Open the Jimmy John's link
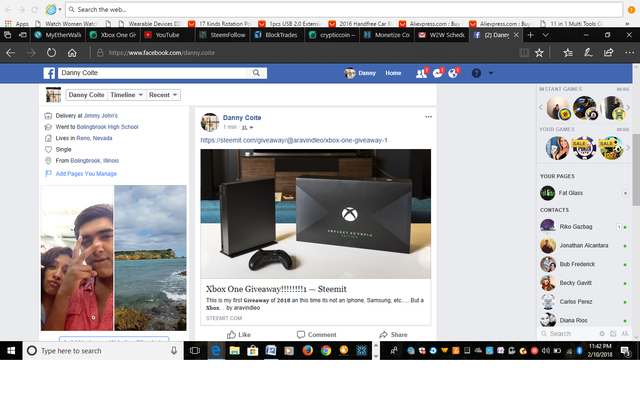This screenshot has height=419, width=640. coord(100,115)
